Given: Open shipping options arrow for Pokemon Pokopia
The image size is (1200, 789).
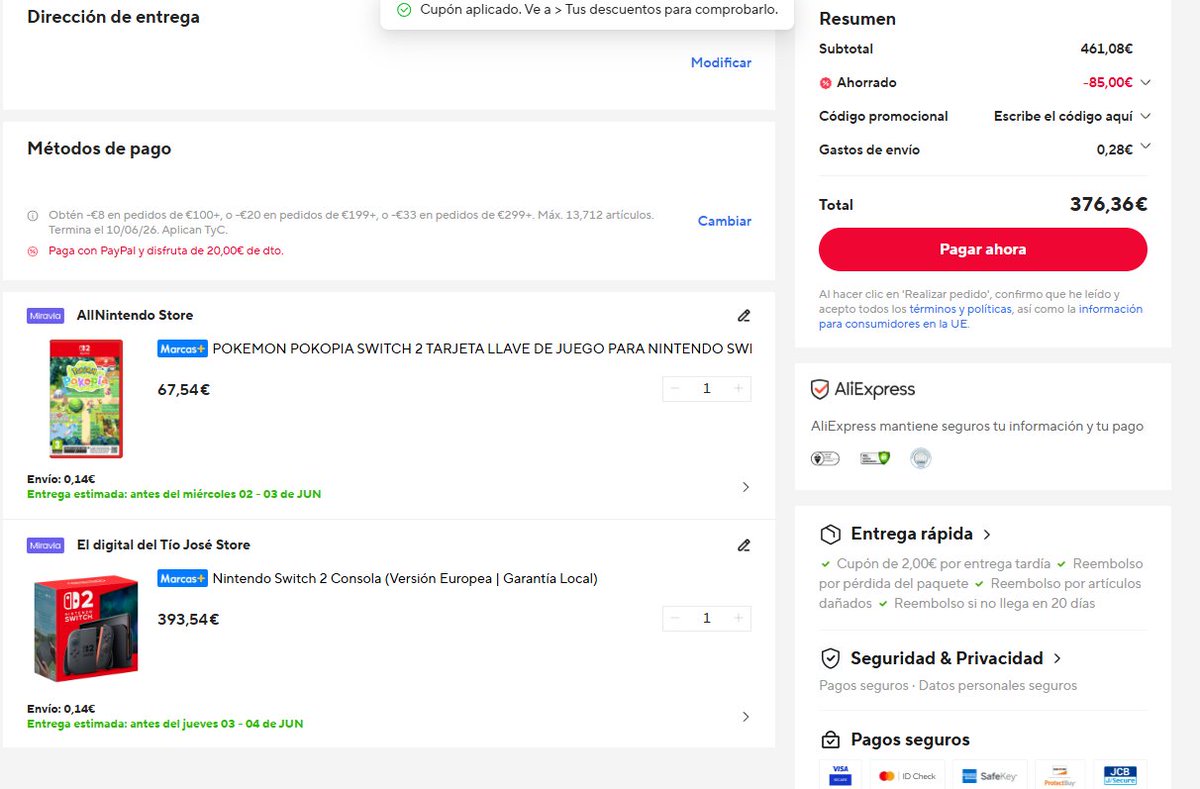Looking at the screenshot, I should click(x=745, y=487).
